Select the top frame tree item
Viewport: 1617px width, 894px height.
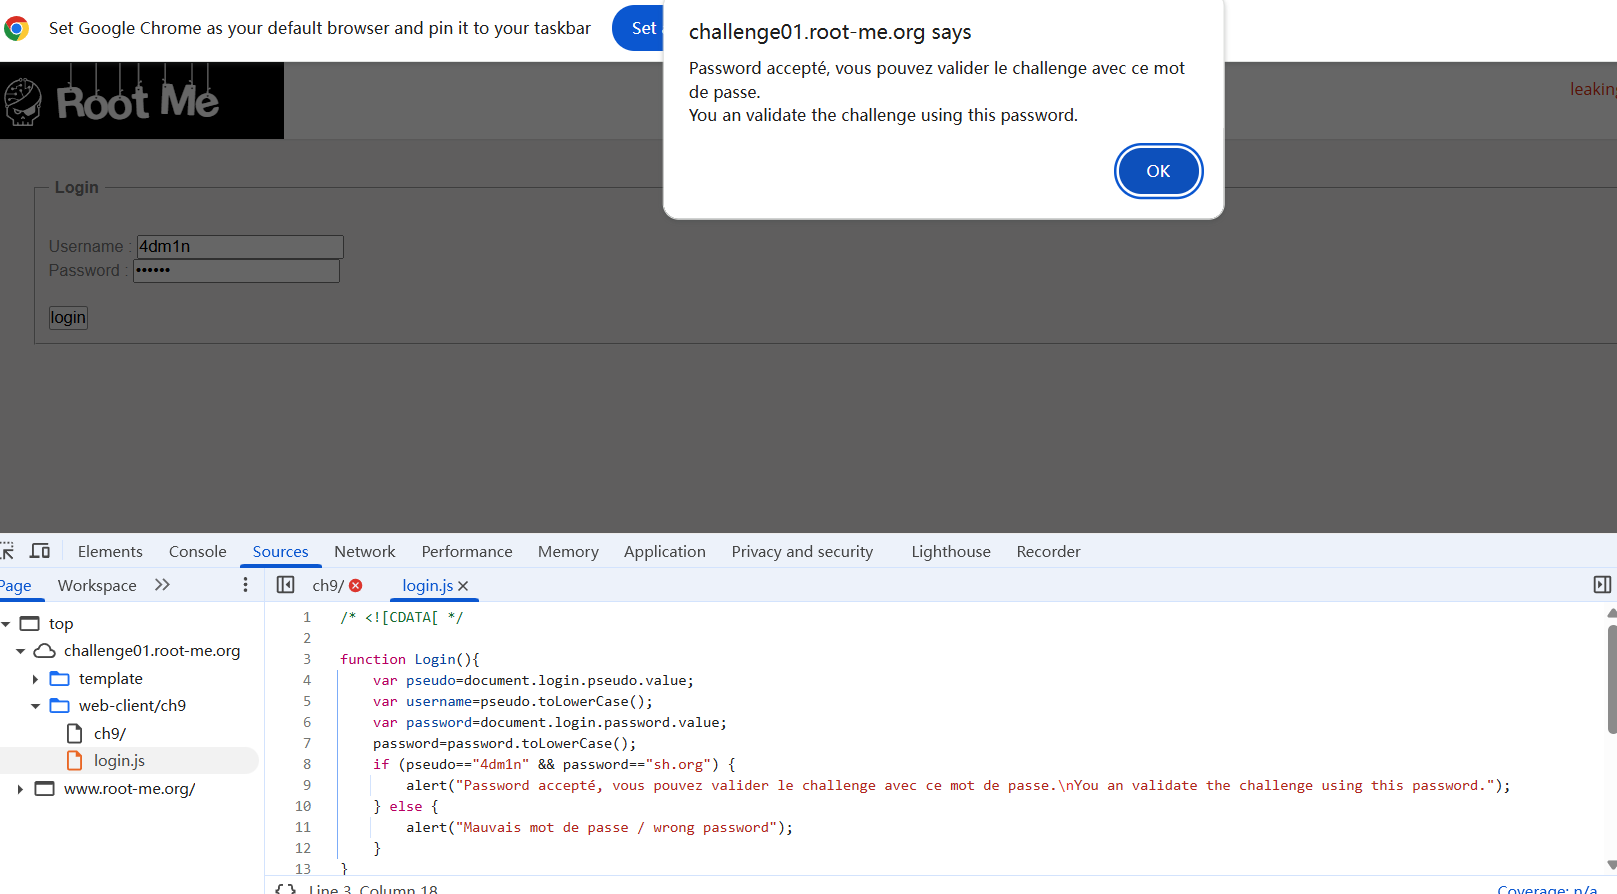click(x=61, y=623)
